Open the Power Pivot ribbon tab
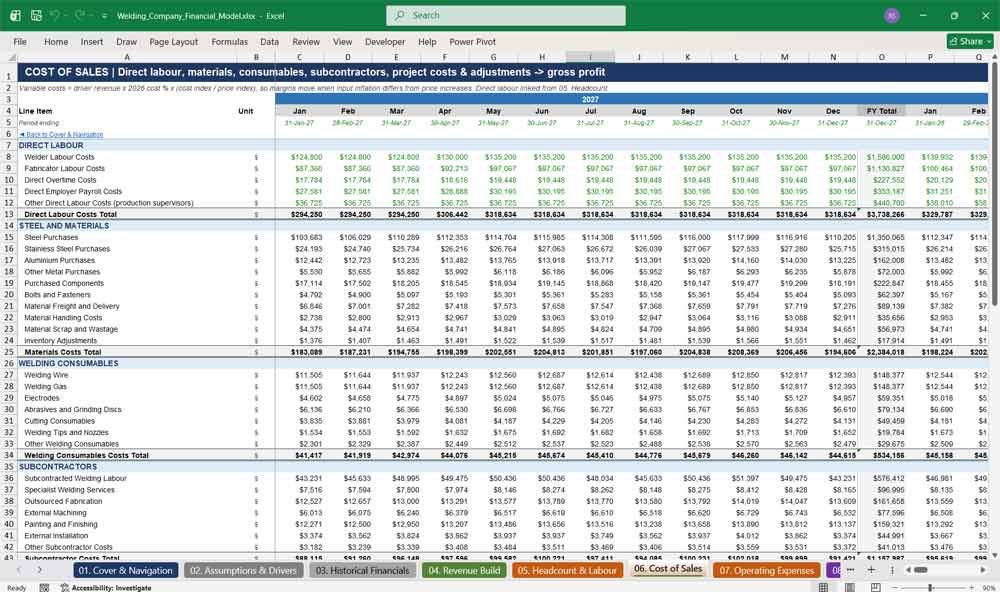The height and width of the screenshot is (592, 1000). coord(473,41)
